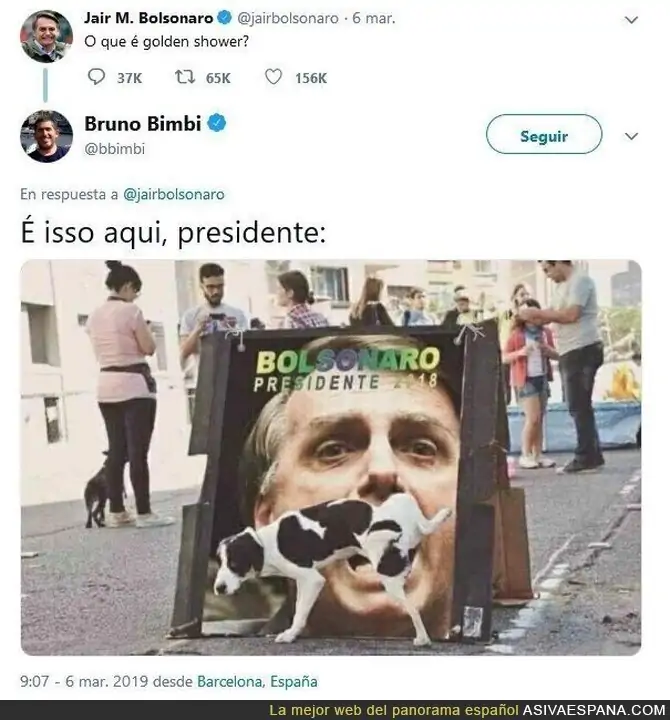Click the Jair M. Bolsonaro display name

pyautogui.click(x=148, y=18)
